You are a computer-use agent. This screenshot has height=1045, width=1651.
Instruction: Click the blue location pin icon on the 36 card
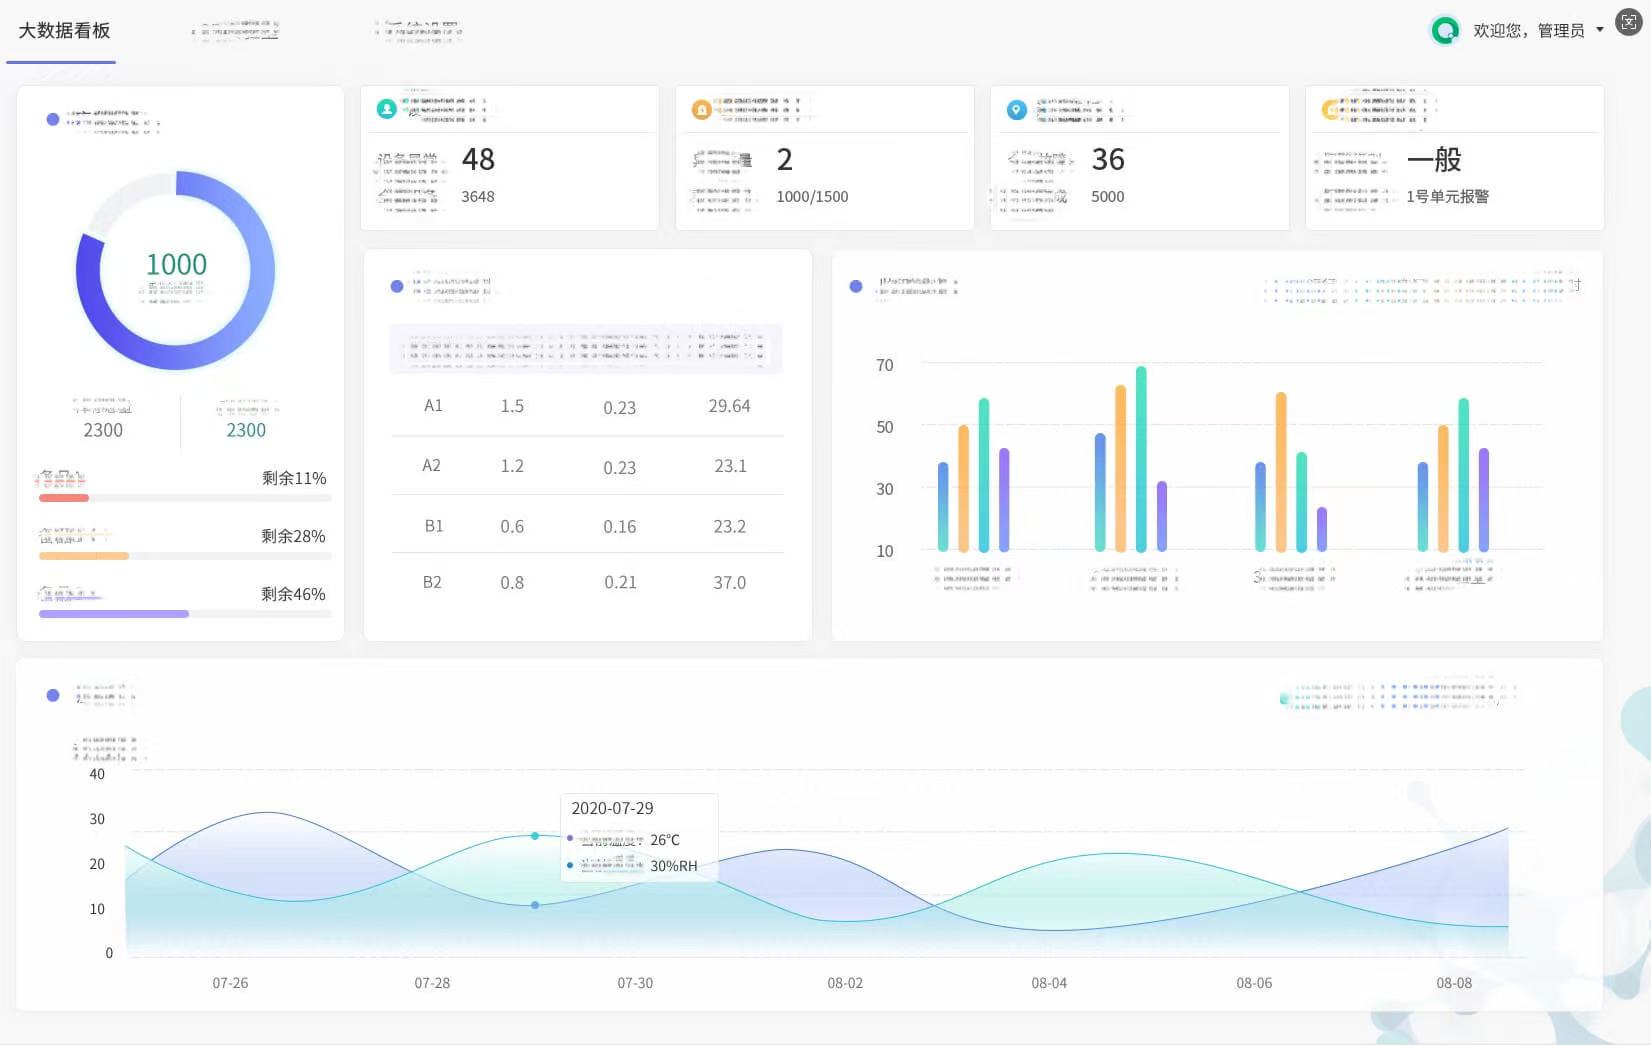pyautogui.click(x=1016, y=110)
